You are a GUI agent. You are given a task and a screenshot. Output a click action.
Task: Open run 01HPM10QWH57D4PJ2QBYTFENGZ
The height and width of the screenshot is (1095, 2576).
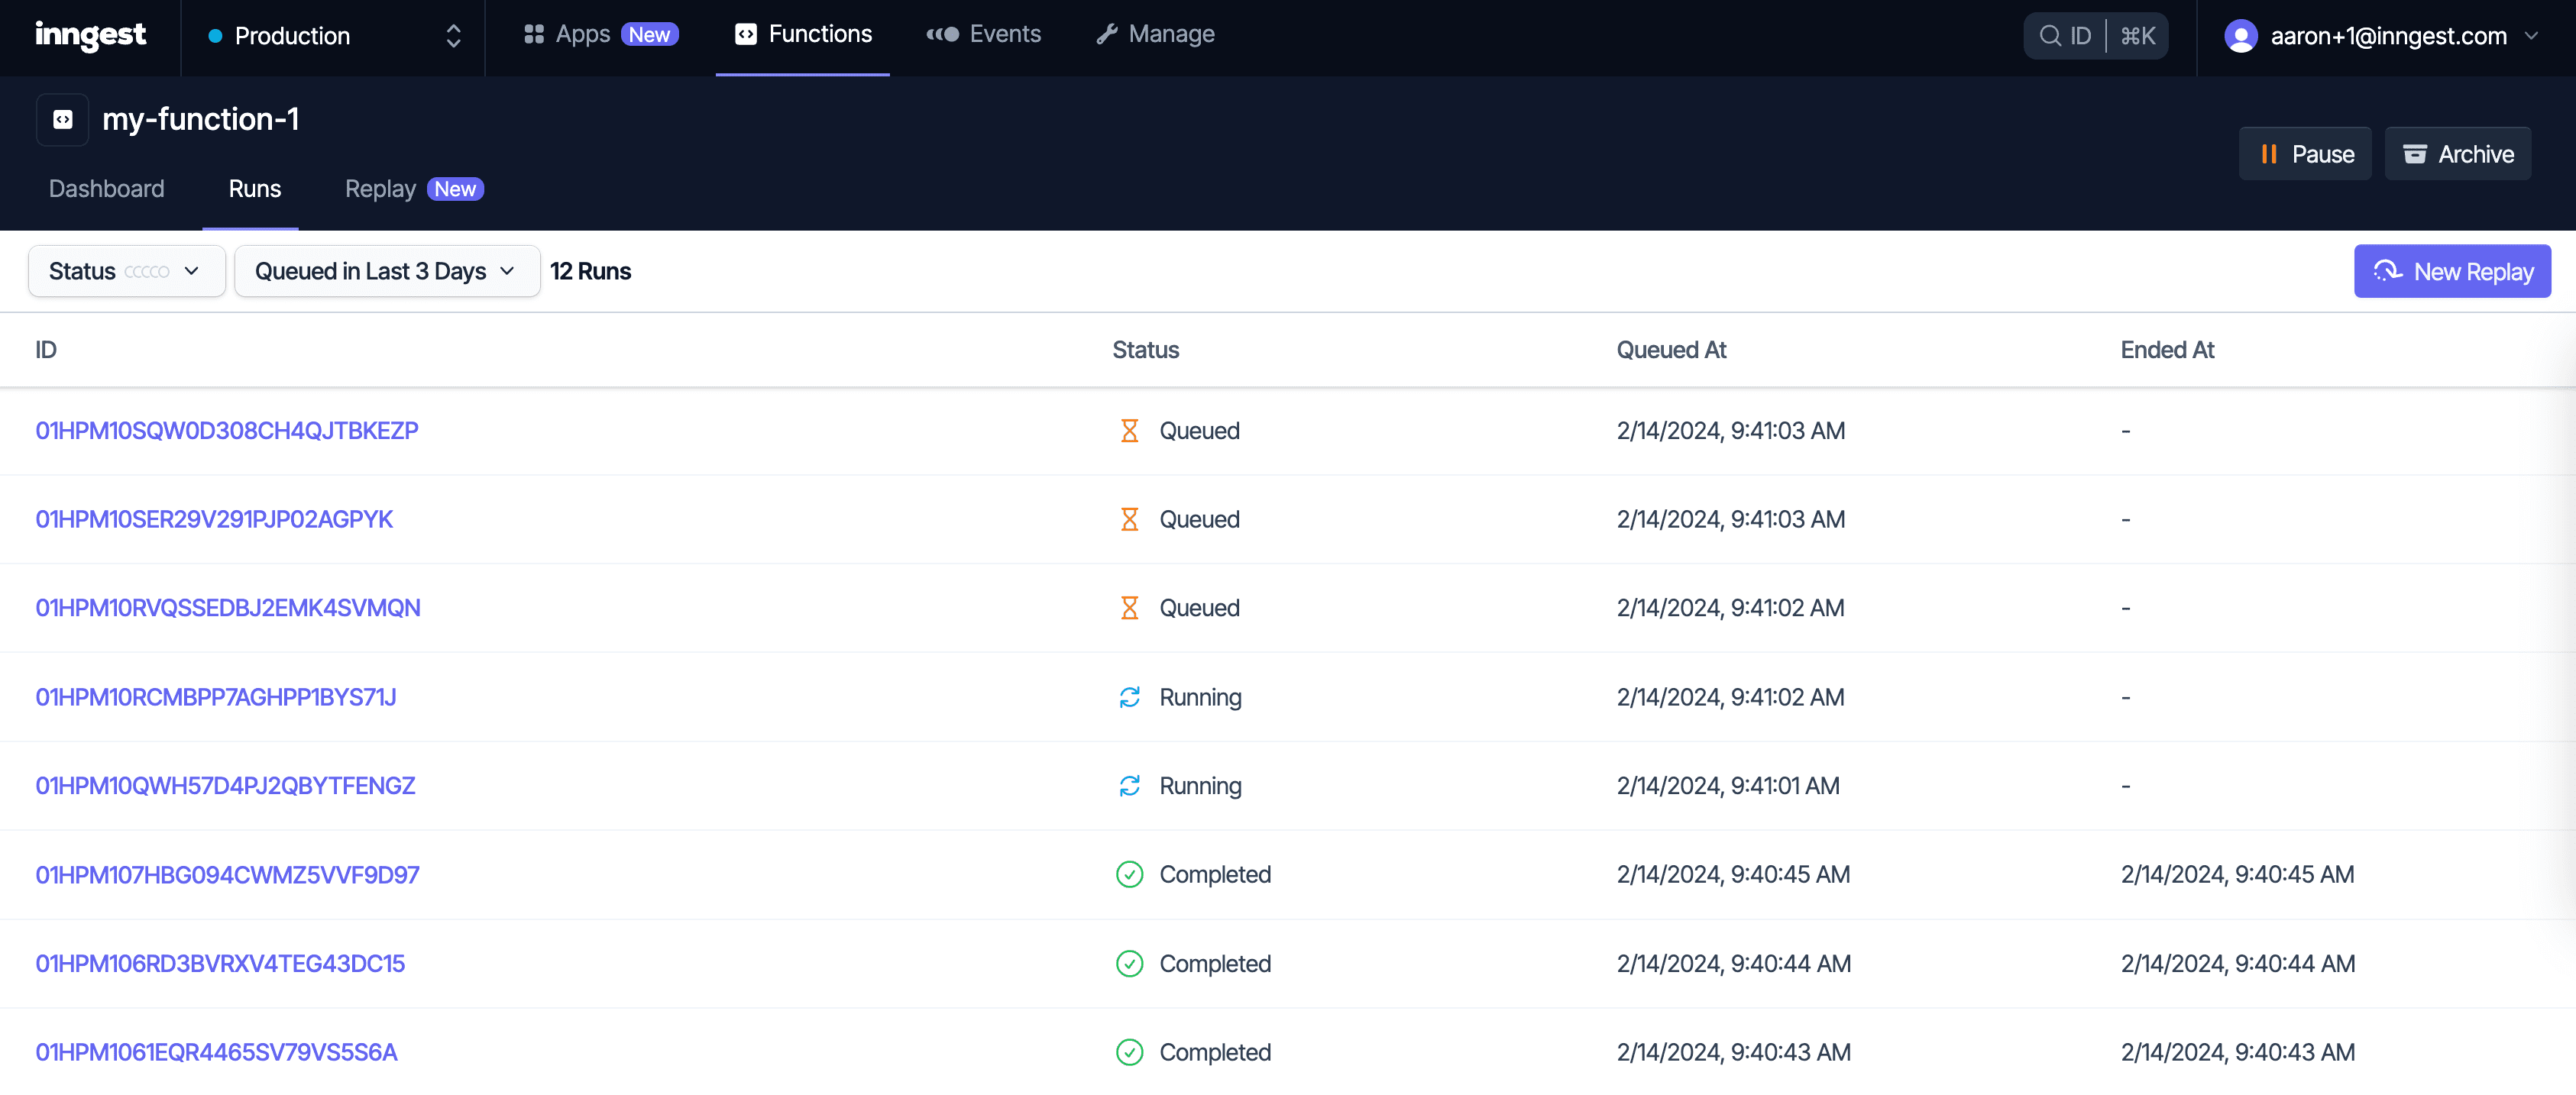225,786
